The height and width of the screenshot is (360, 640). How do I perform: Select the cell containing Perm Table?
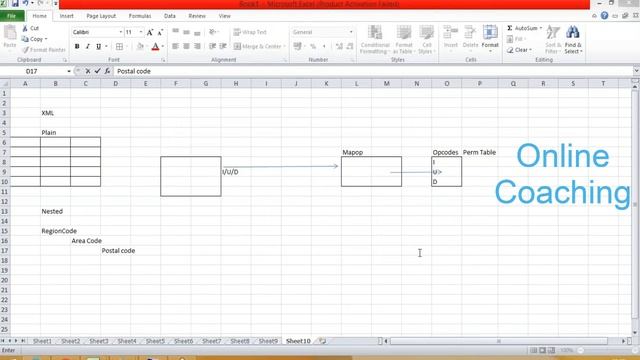click(480, 152)
